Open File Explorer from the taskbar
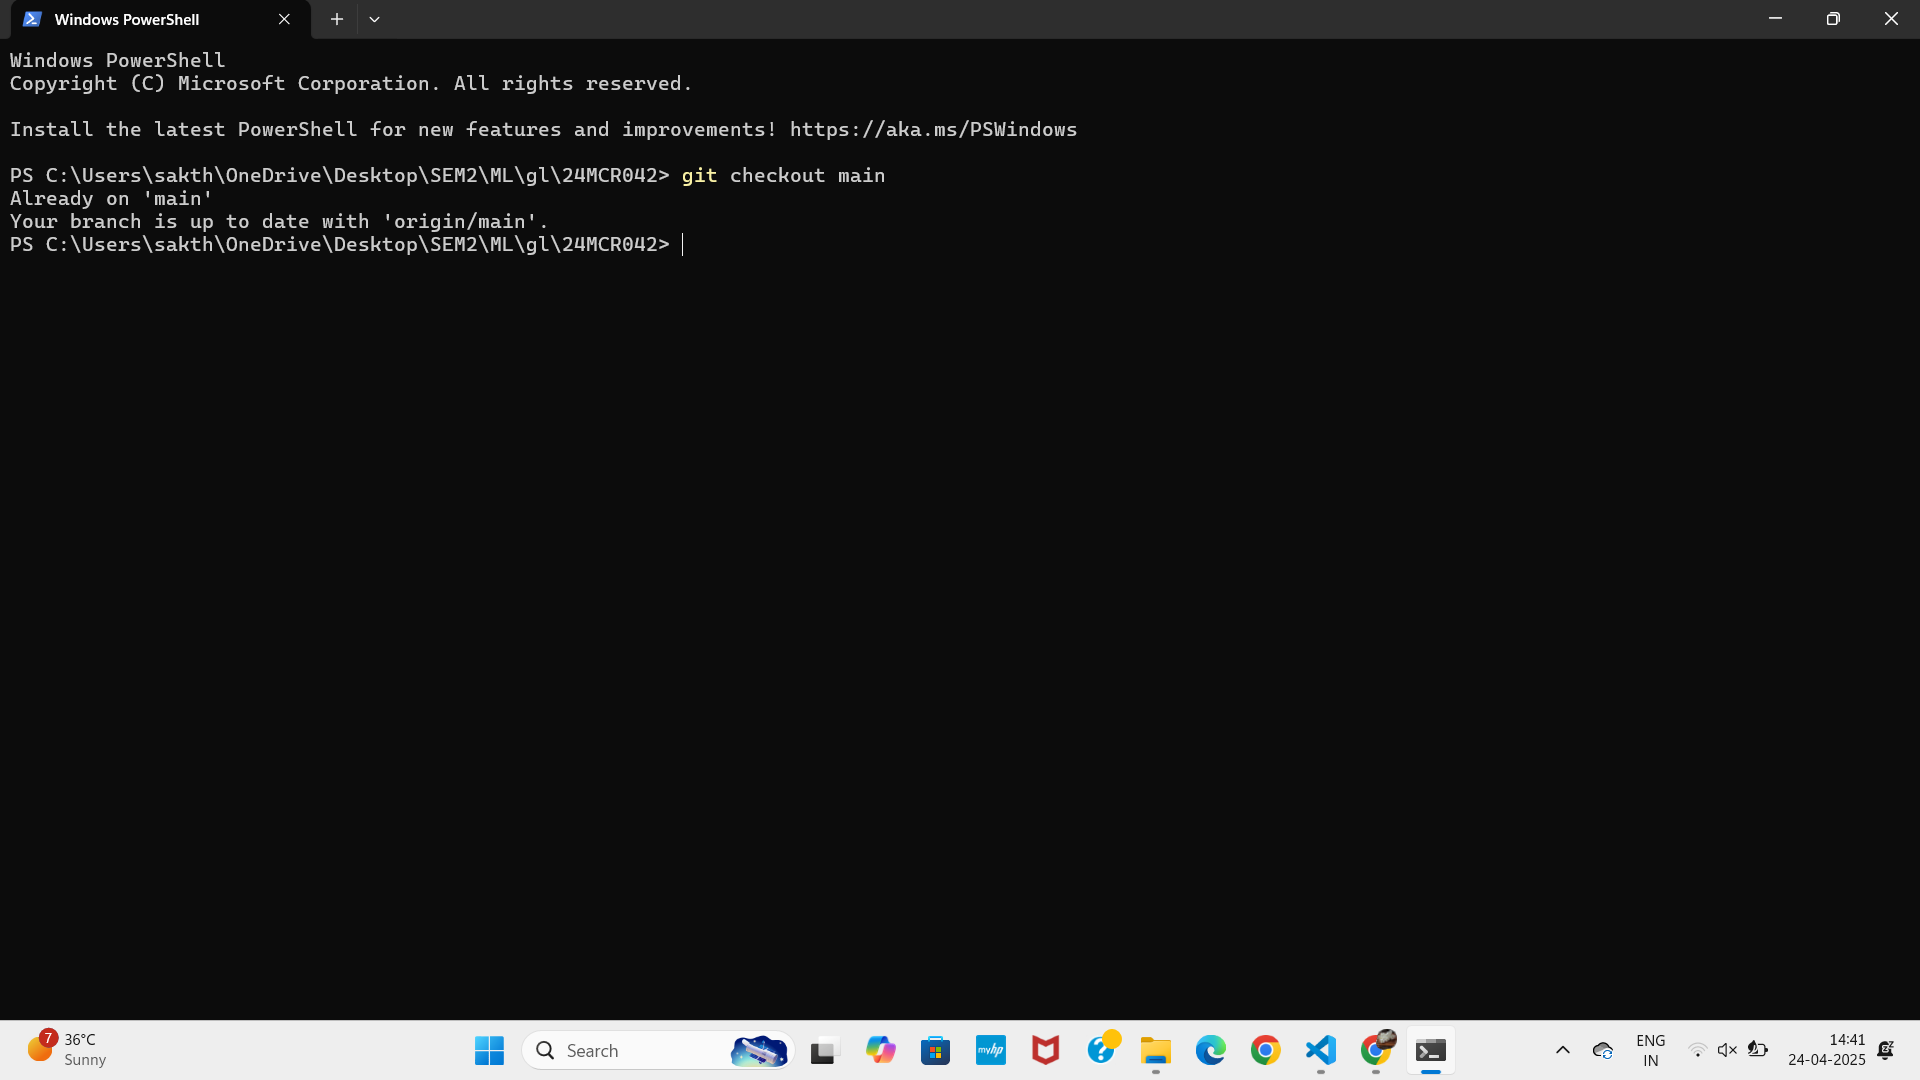Viewport: 1920px width, 1080px height. point(1155,1050)
